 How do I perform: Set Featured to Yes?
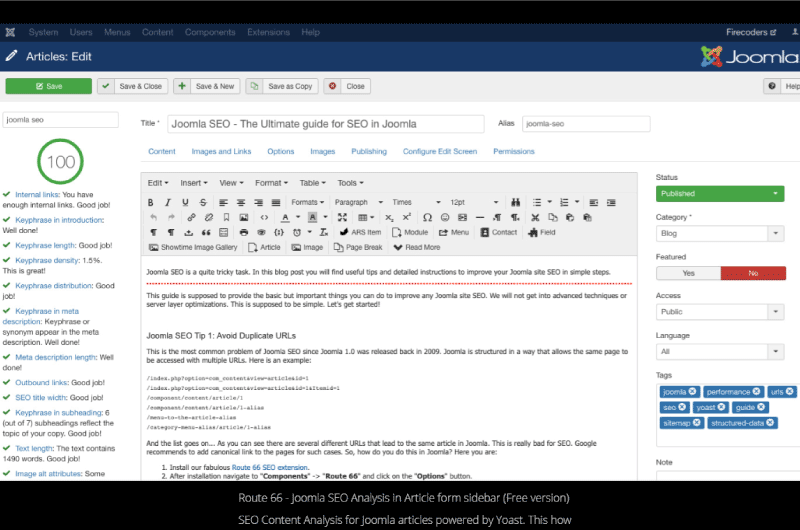688,273
